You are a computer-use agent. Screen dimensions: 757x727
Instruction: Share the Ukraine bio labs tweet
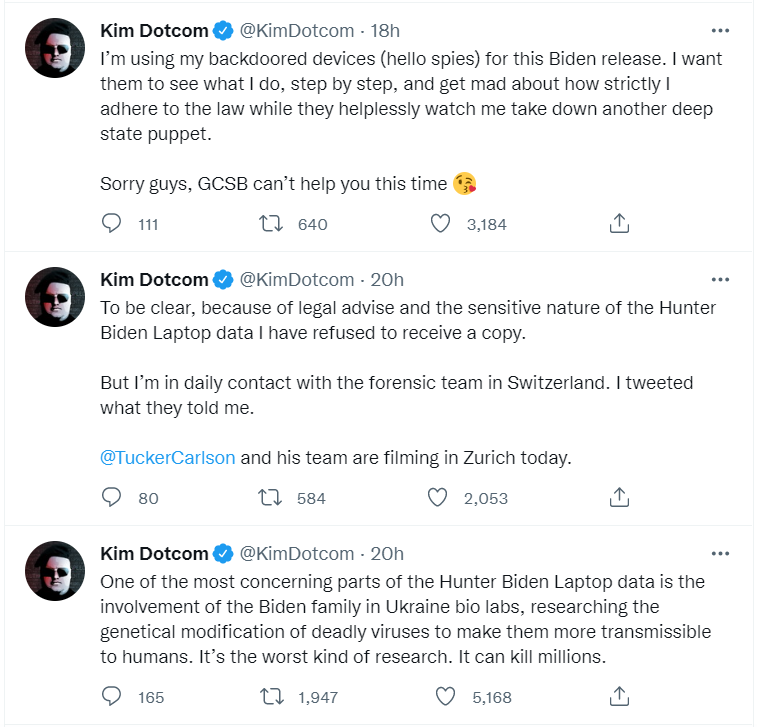[x=619, y=696]
